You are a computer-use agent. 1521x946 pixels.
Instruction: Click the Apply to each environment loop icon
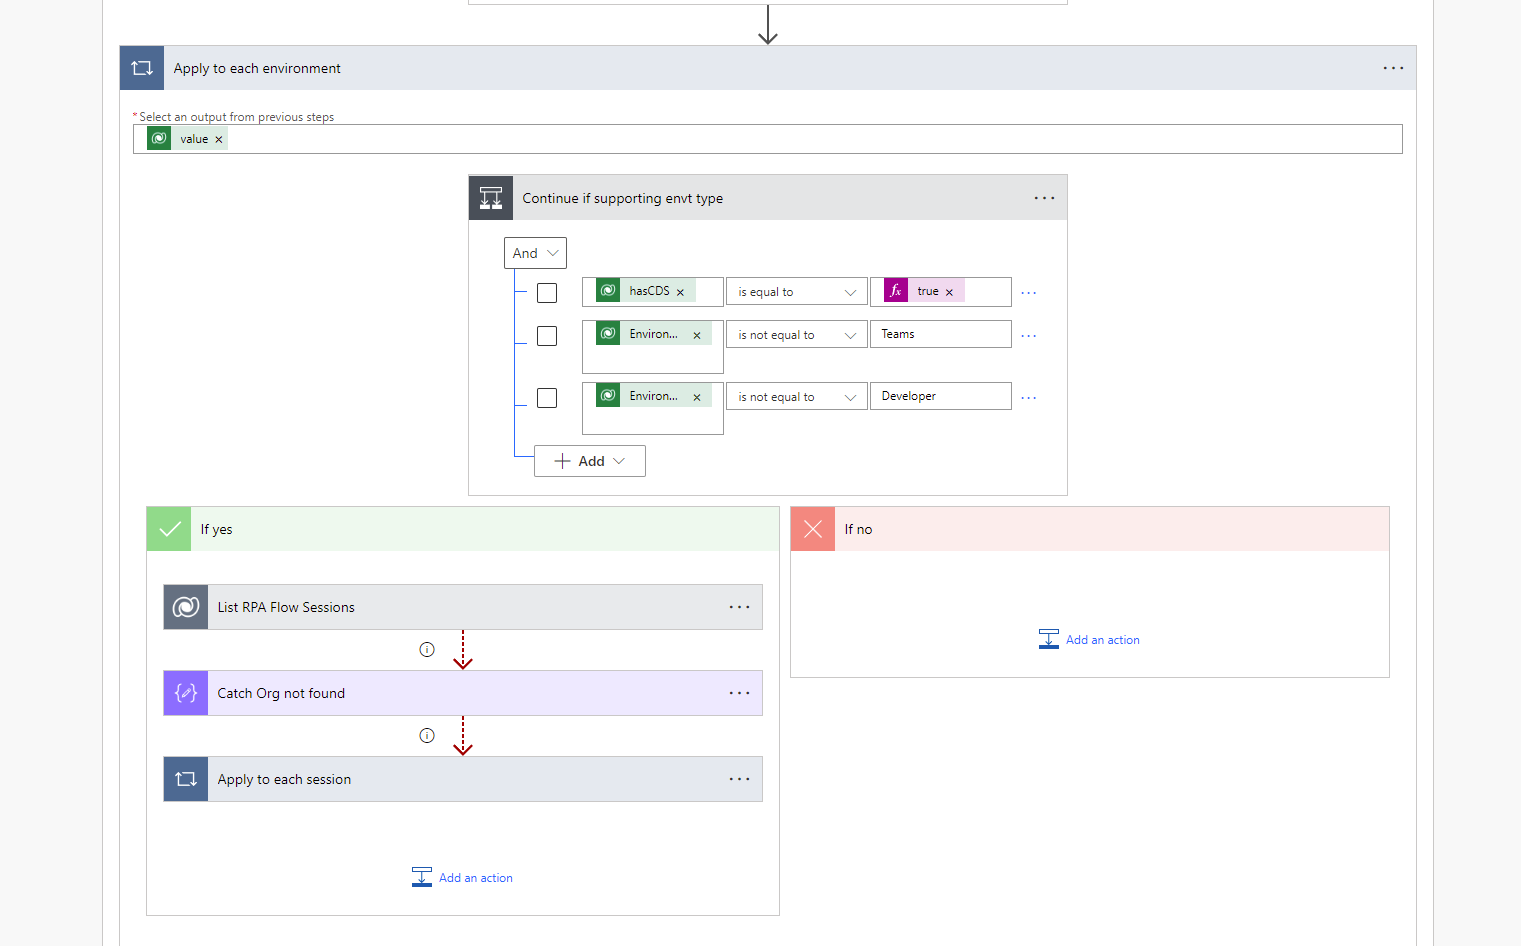tap(142, 68)
